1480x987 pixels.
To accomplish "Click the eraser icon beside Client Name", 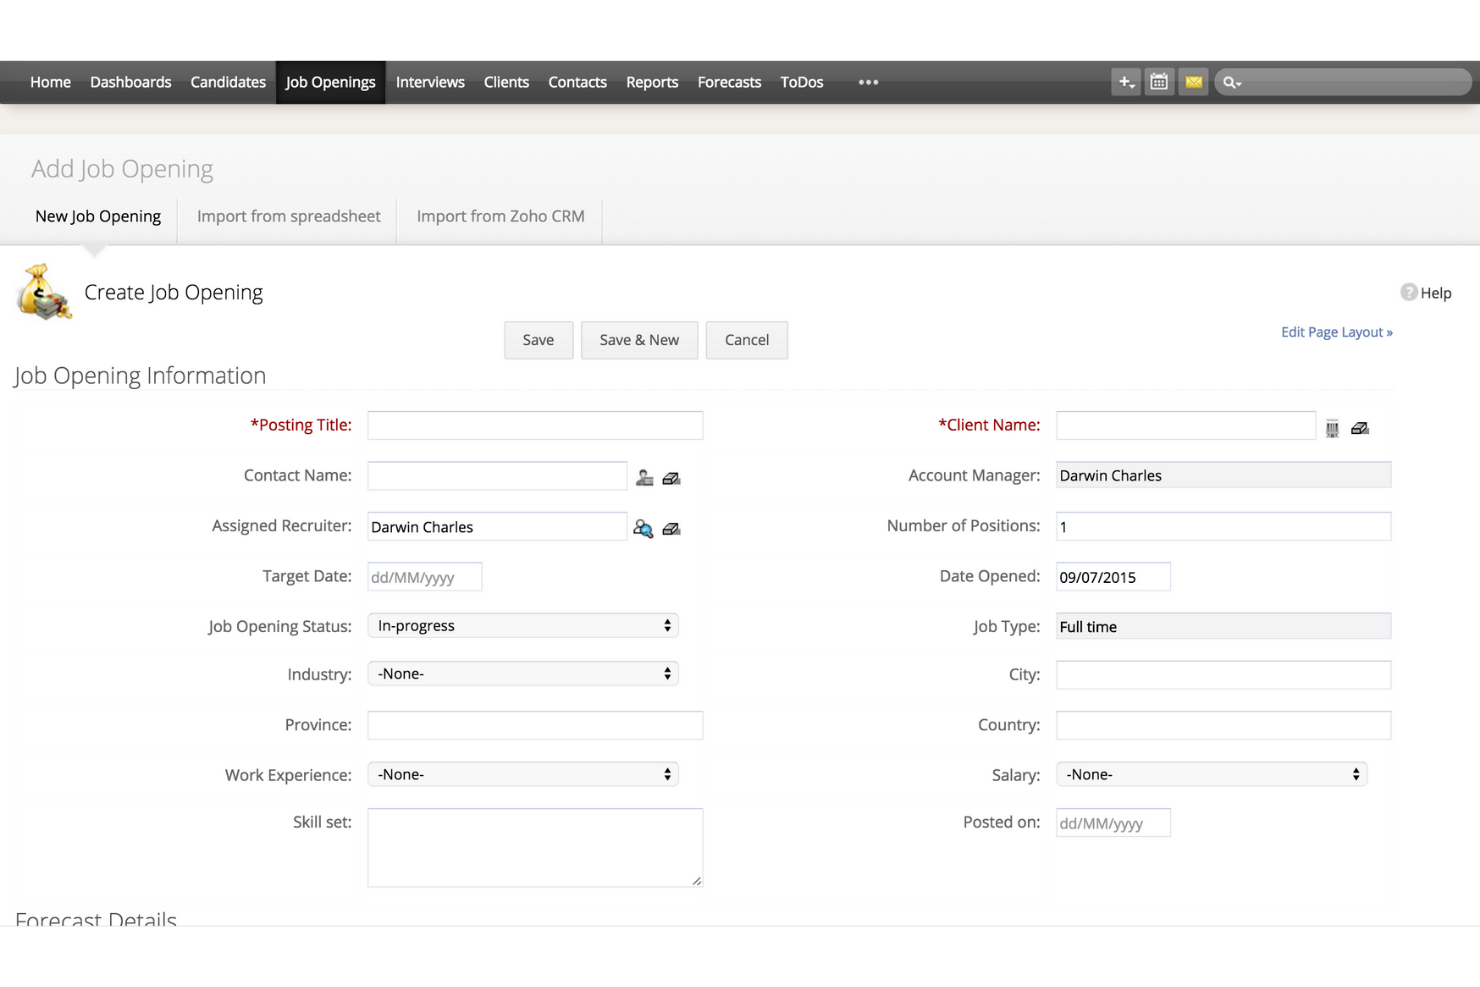I will point(1360,426).
